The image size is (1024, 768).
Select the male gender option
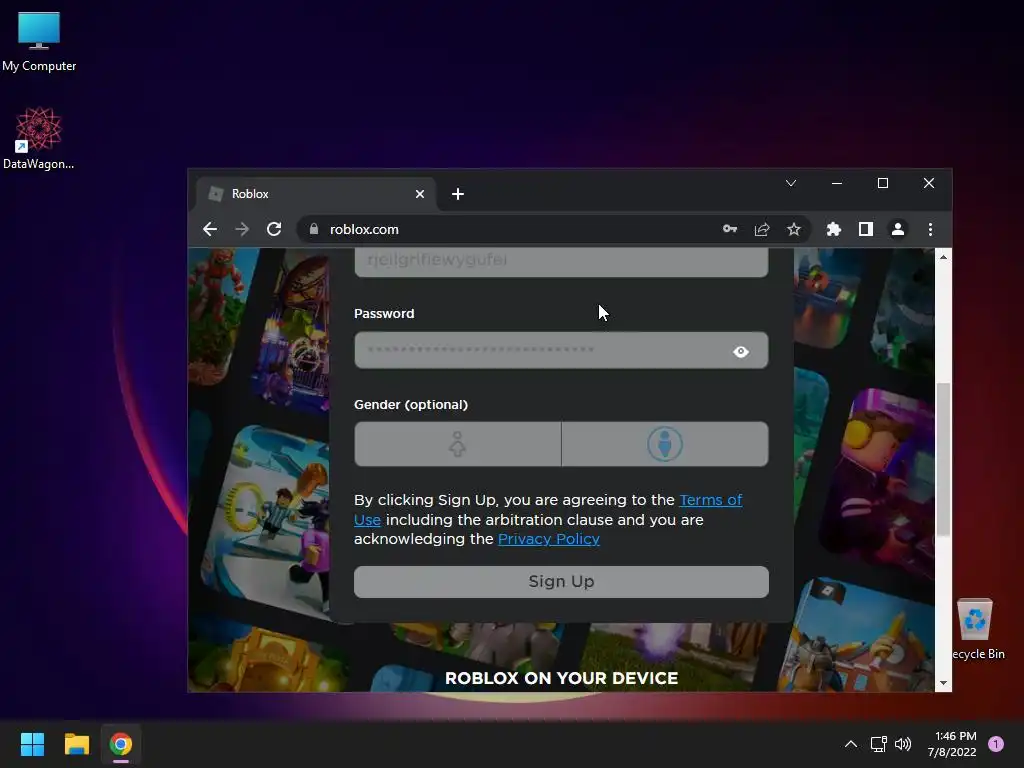coord(665,444)
